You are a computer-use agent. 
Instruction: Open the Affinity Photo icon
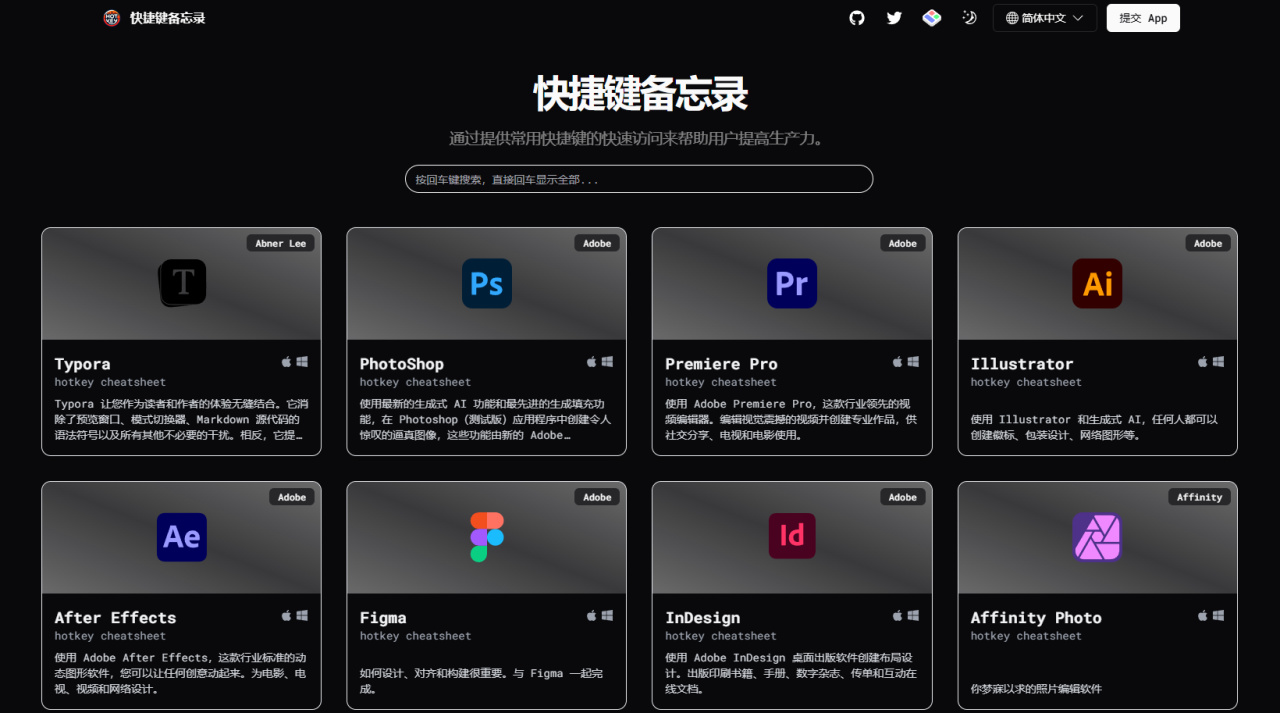(x=1098, y=537)
